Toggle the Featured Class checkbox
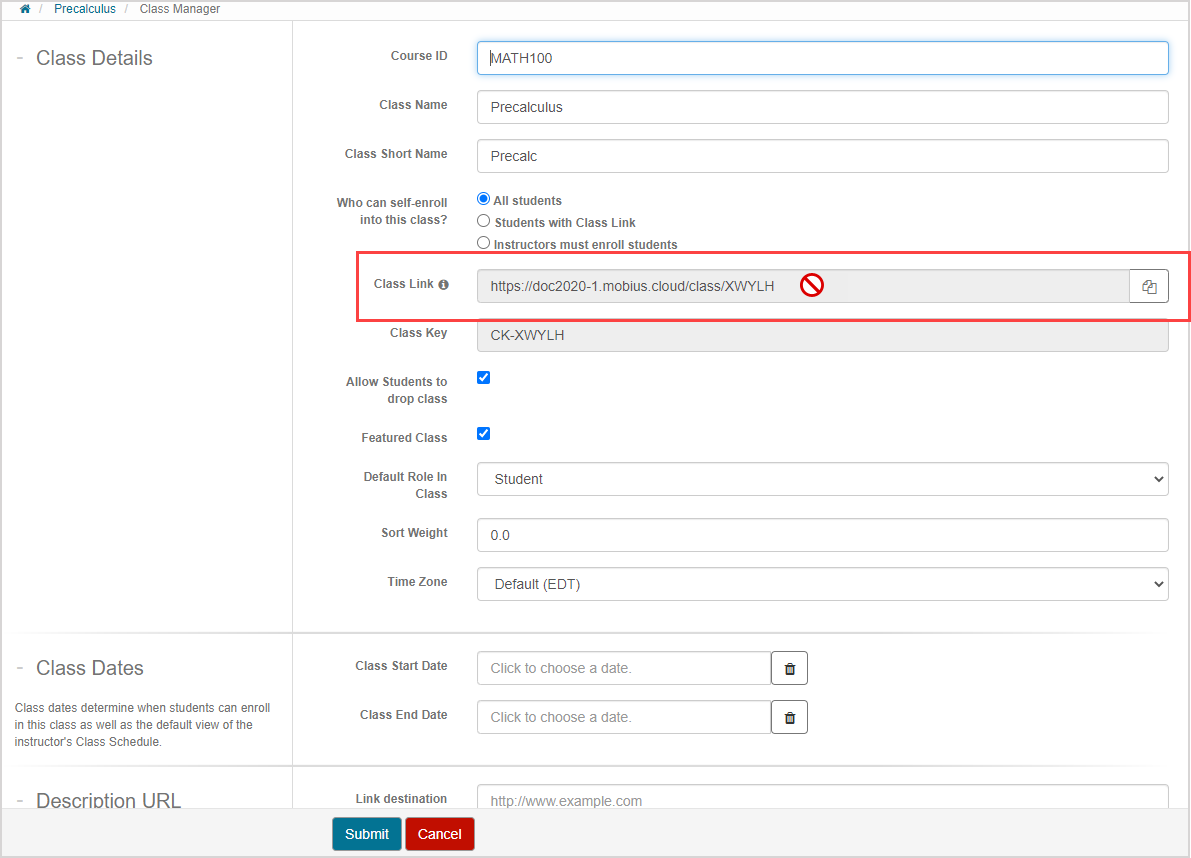This screenshot has width=1191, height=858. [x=484, y=434]
